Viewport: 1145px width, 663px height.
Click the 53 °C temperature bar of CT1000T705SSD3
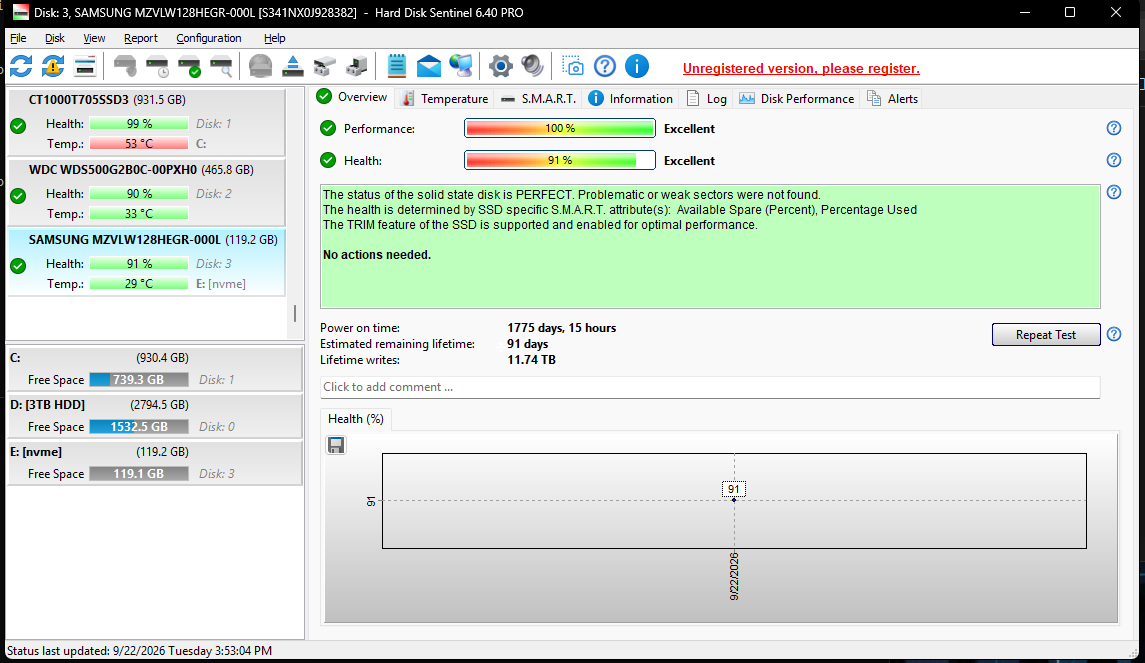[139, 144]
